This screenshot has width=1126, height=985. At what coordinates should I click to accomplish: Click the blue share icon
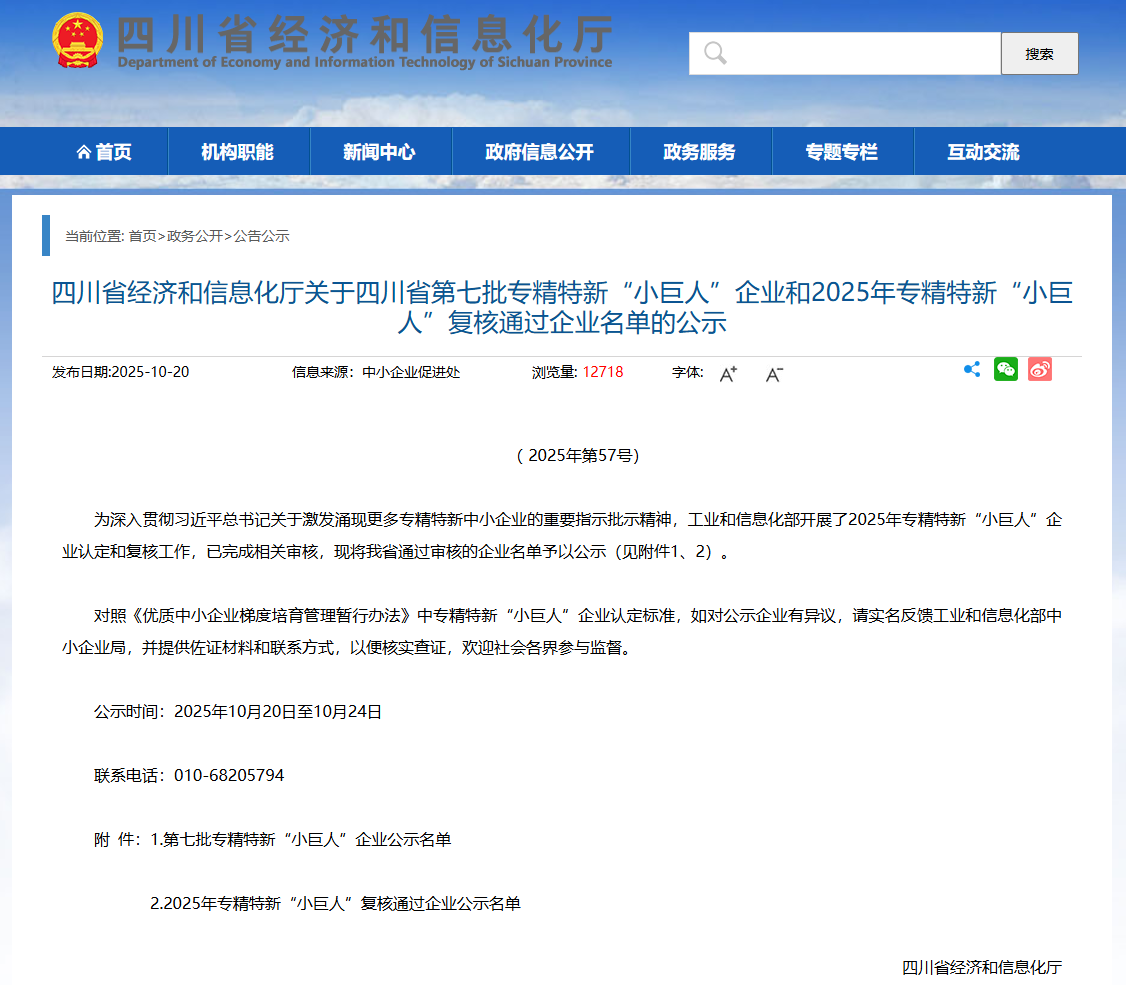971,370
